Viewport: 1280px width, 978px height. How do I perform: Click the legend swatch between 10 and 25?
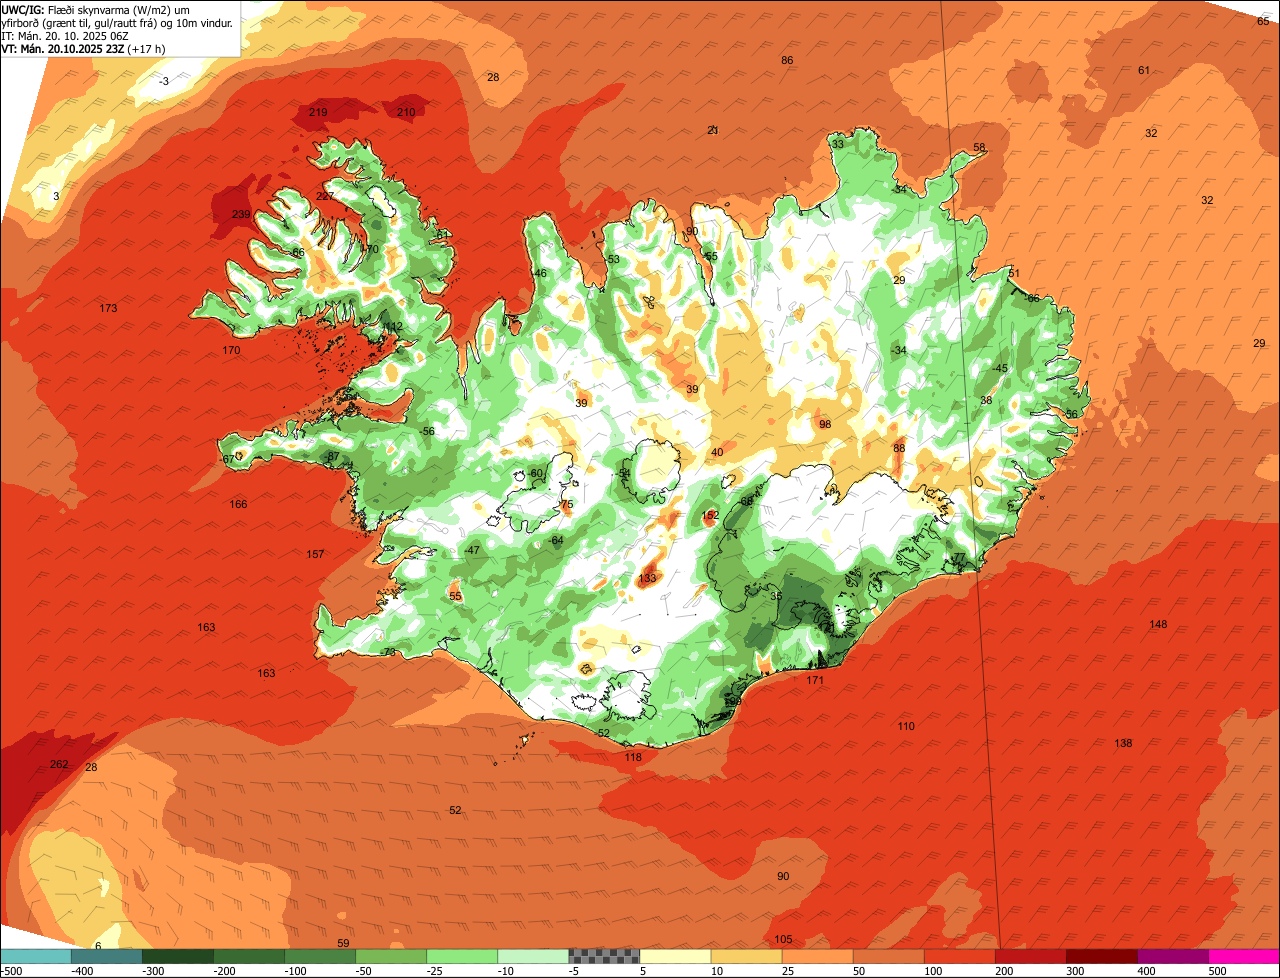(746, 956)
